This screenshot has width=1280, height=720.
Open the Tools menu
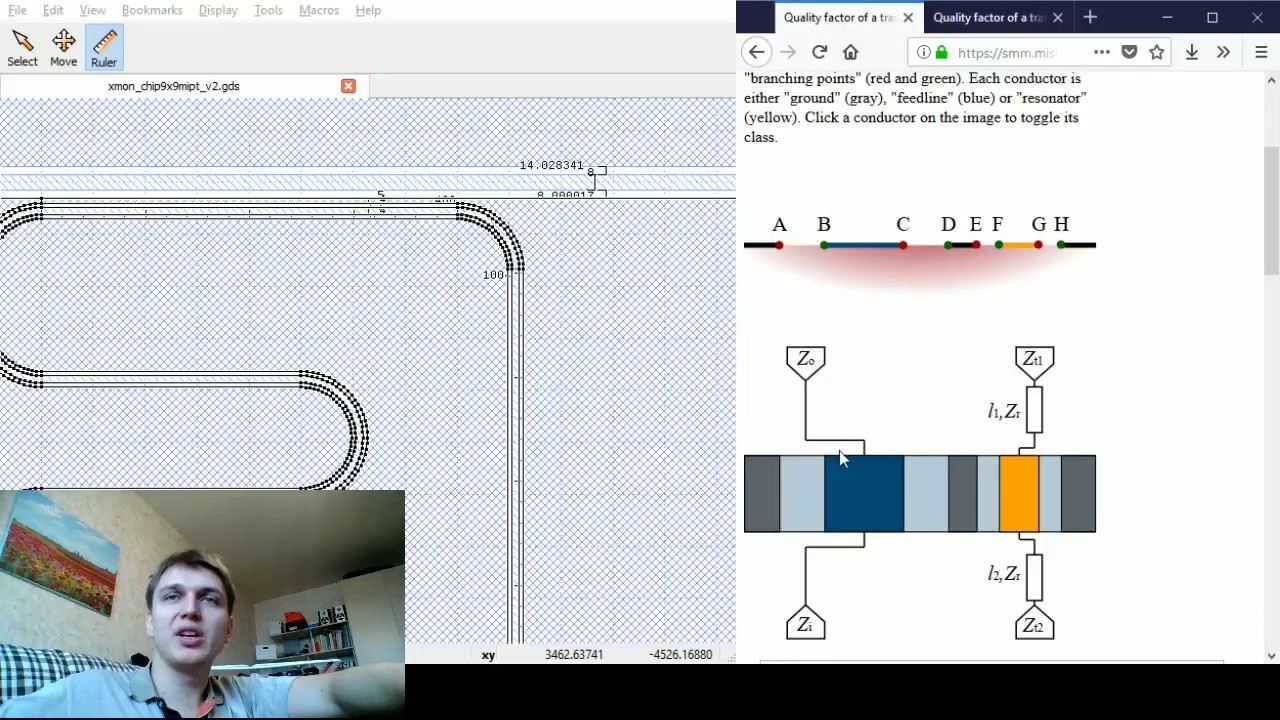click(x=268, y=10)
